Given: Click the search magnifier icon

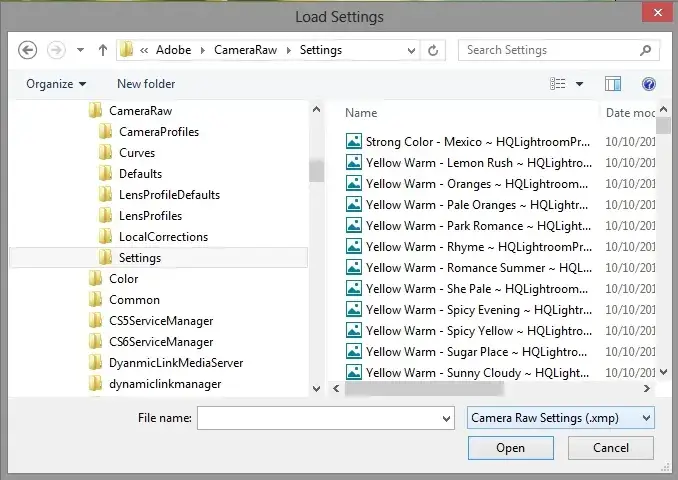Looking at the screenshot, I should pos(645,50).
